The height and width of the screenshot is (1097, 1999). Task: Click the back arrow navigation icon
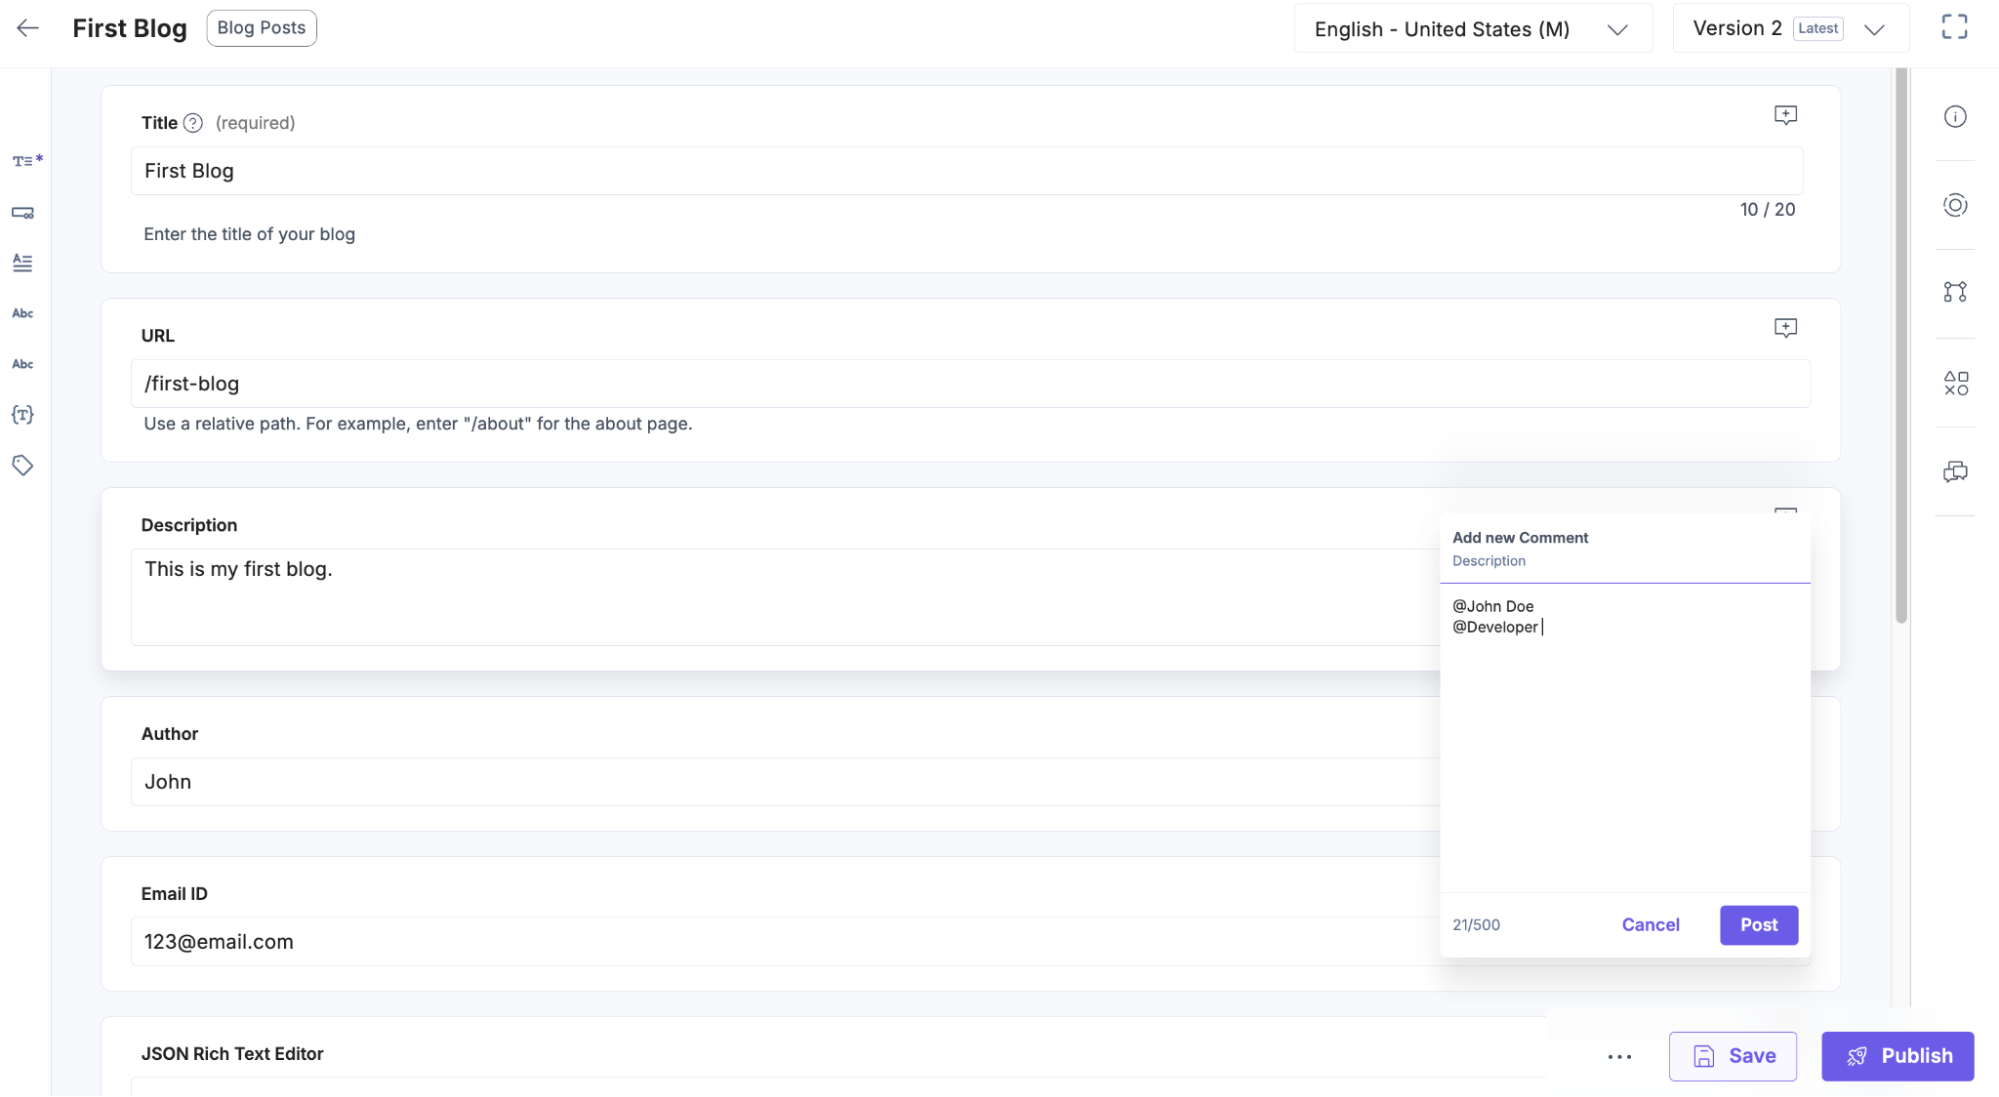pos(27,27)
